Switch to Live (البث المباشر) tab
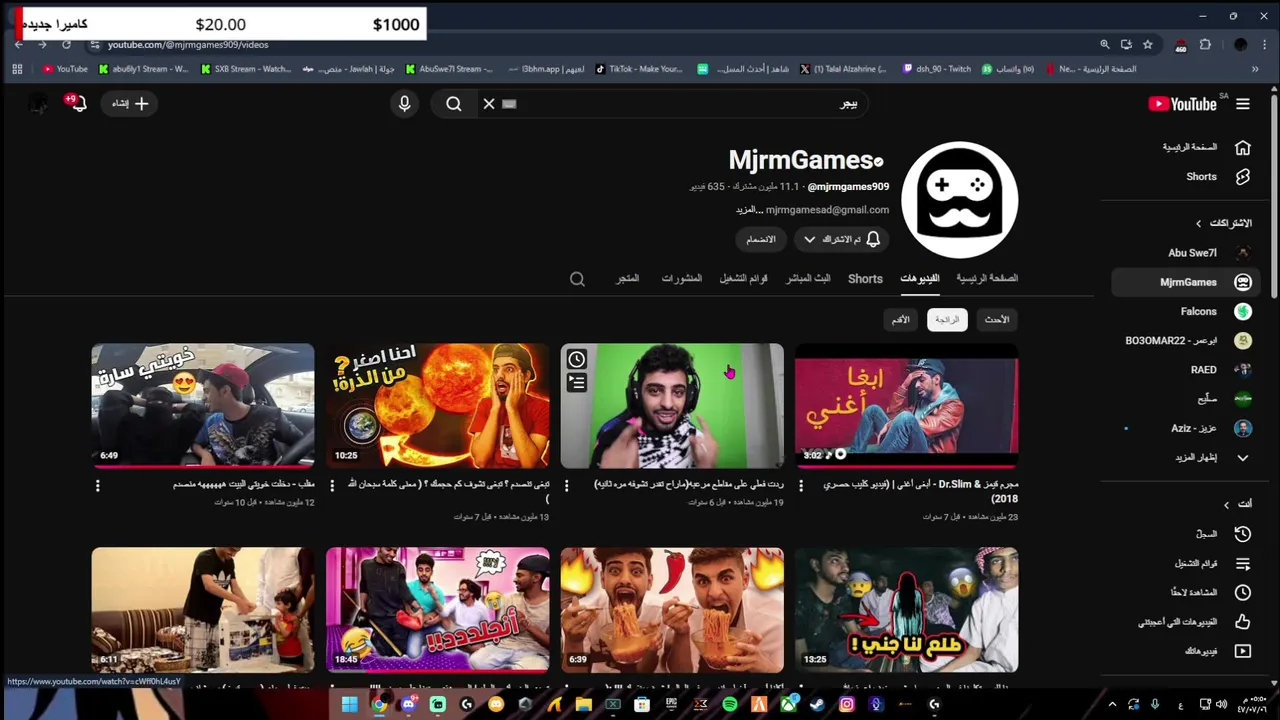 [x=808, y=278]
